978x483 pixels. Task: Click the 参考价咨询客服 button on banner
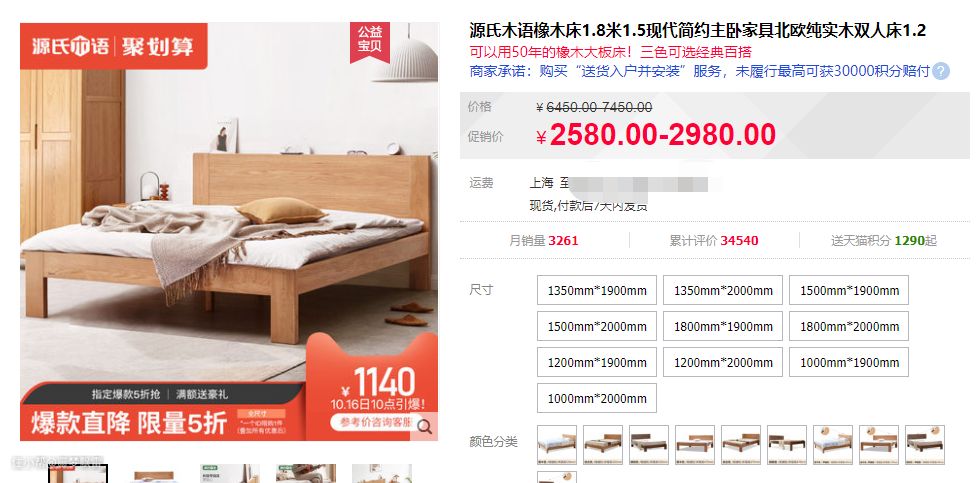click(x=374, y=422)
